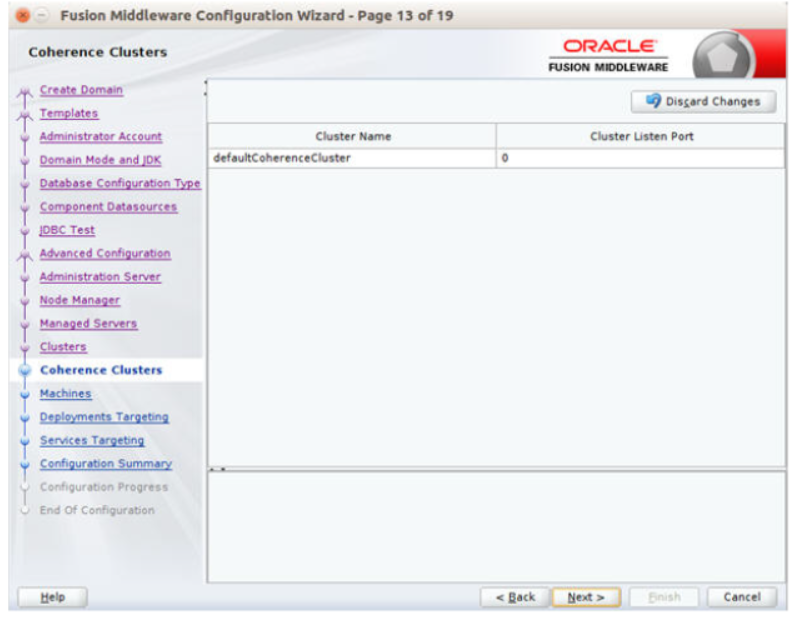The width and height of the screenshot is (797, 622).
Task: Click the Discard Changes button
Action: click(x=703, y=102)
